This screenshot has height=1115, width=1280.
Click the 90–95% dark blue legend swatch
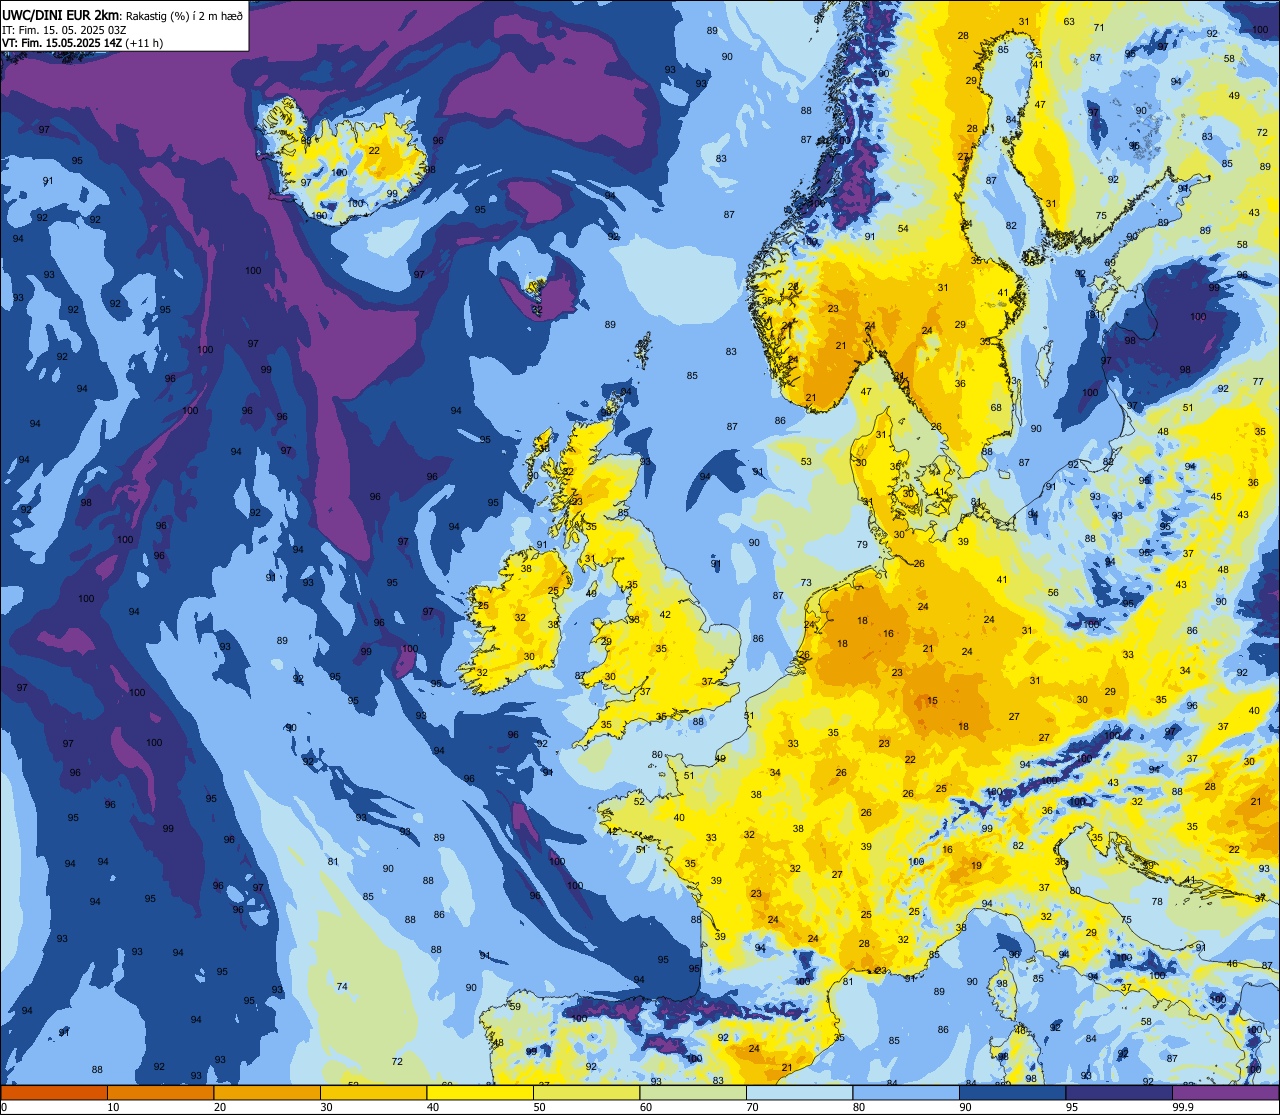point(1012,1092)
